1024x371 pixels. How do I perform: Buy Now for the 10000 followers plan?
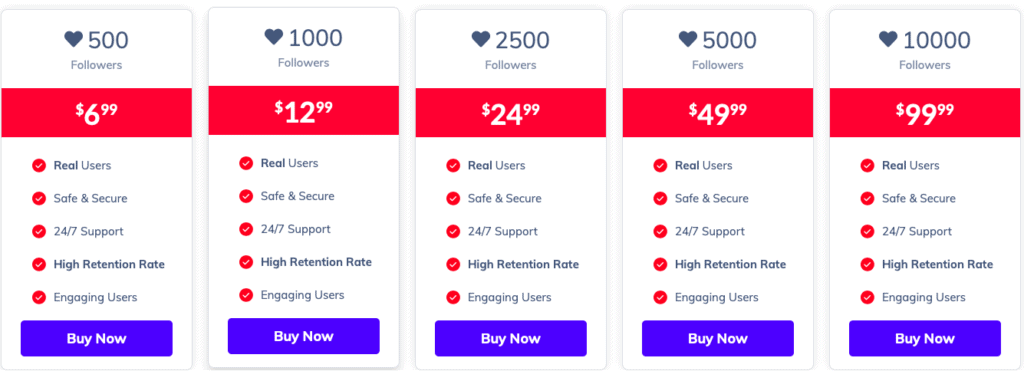[925, 338]
